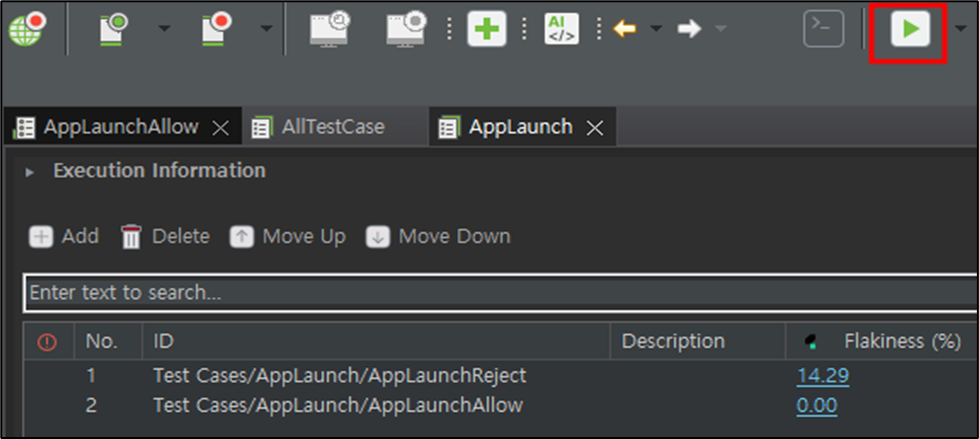This screenshot has width=979, height=439.
Task: Open the Run button dropdown arrow
Action: [x=962, y=29]
